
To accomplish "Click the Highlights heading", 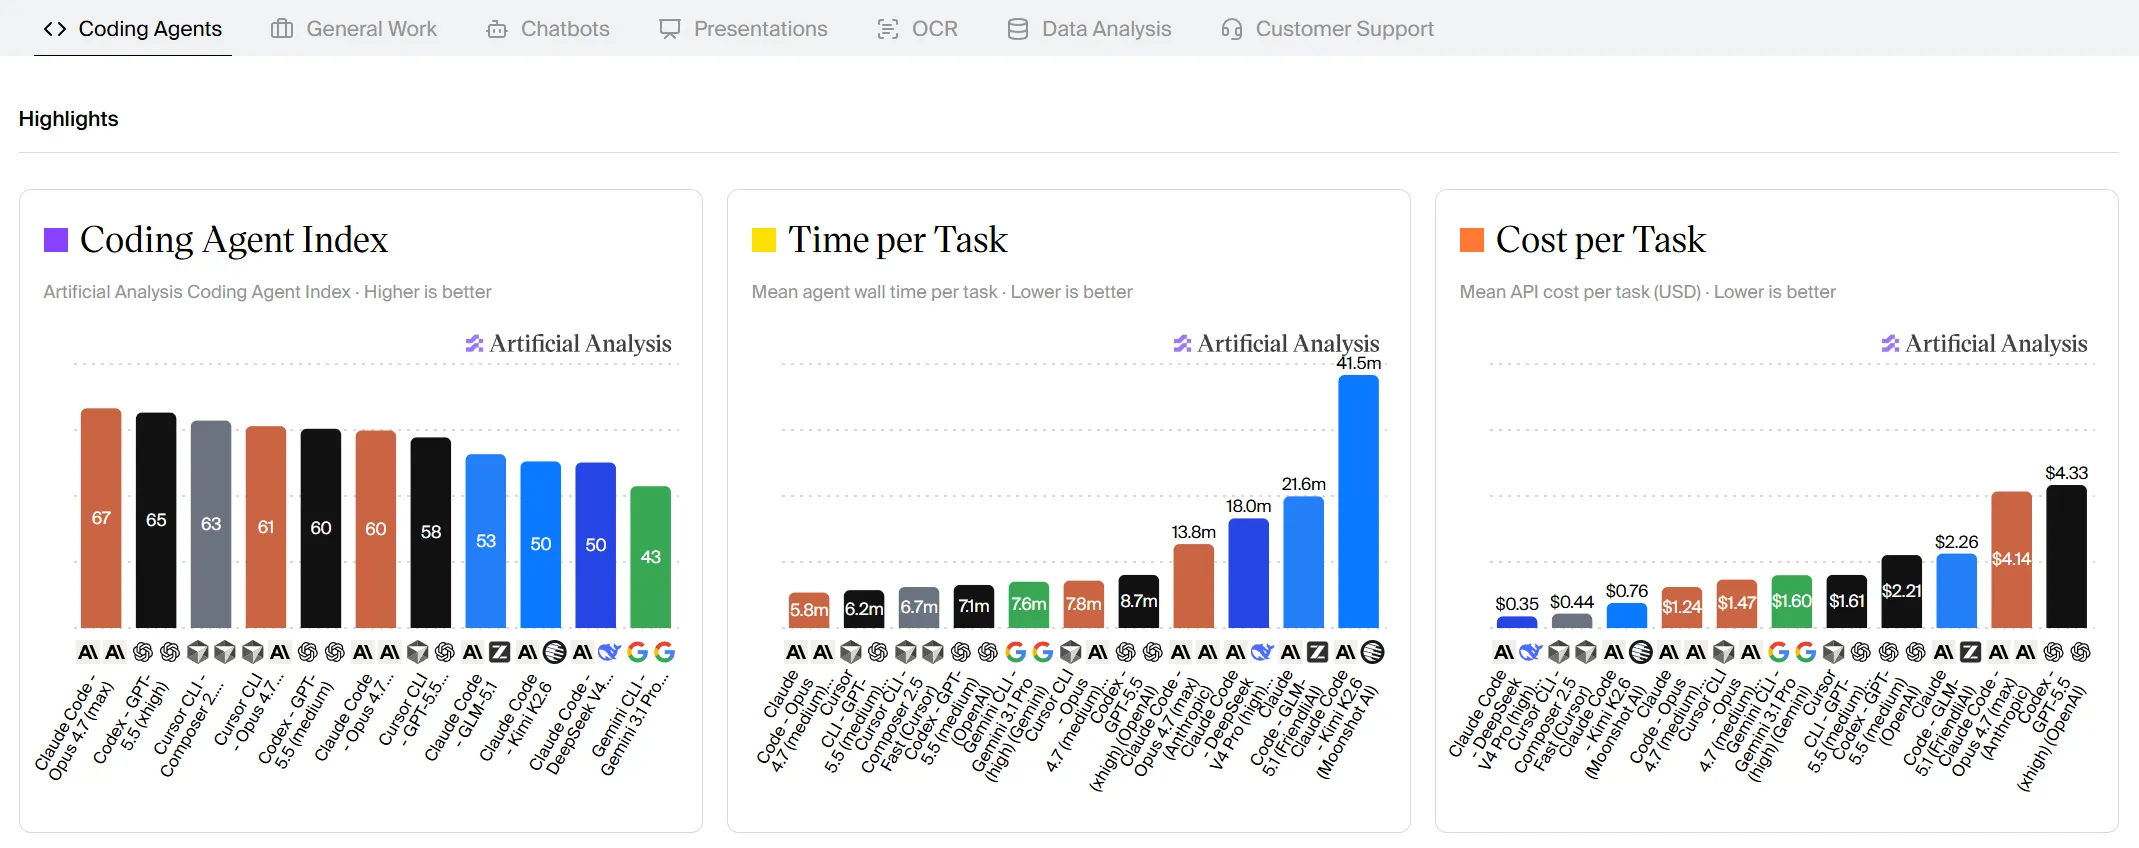I will [x=68, y=119].
